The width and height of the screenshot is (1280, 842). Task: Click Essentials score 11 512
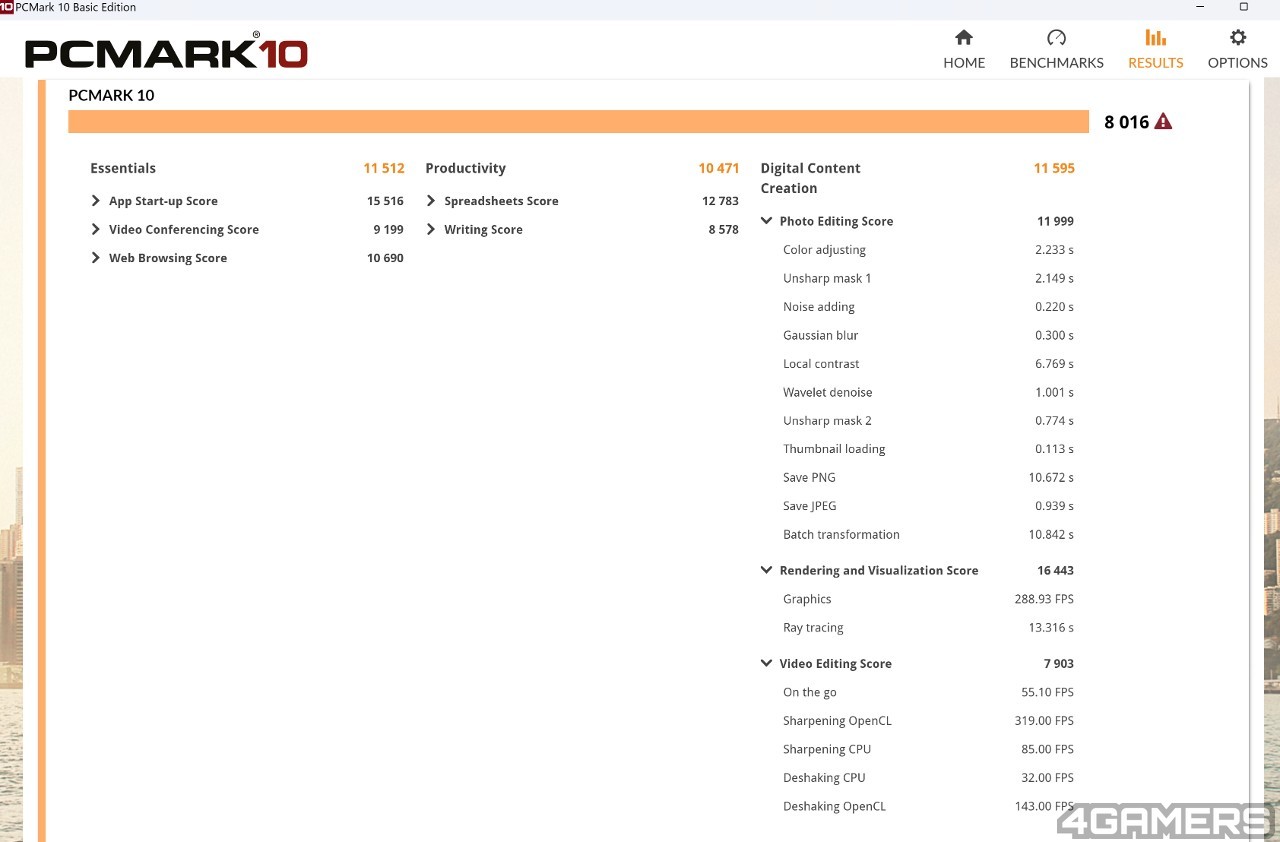pos(384,168)
